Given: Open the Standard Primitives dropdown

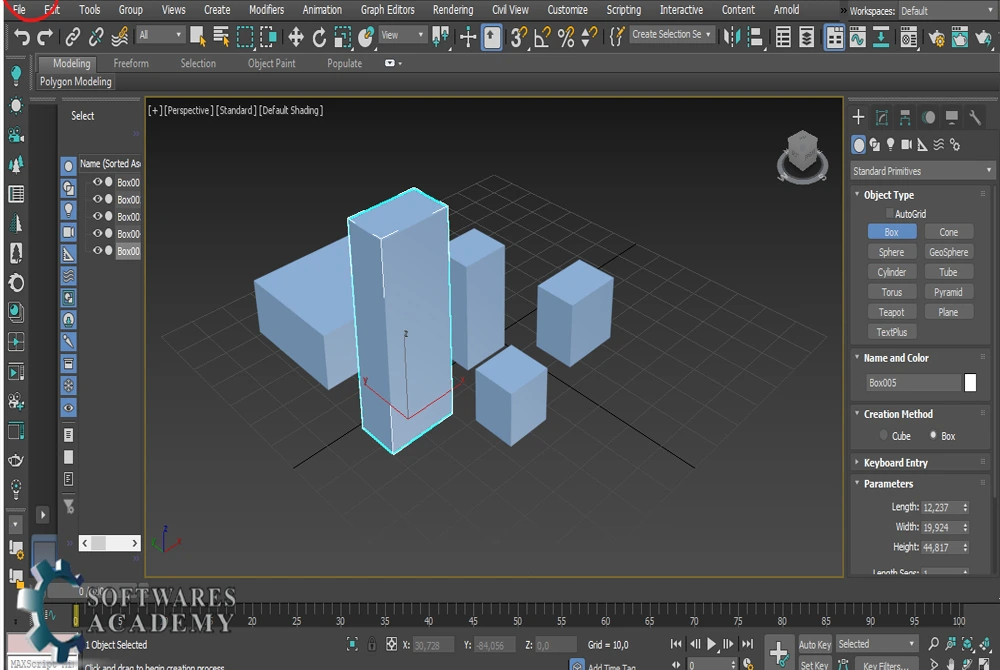Looking at the screenshot, I should 922,171.
